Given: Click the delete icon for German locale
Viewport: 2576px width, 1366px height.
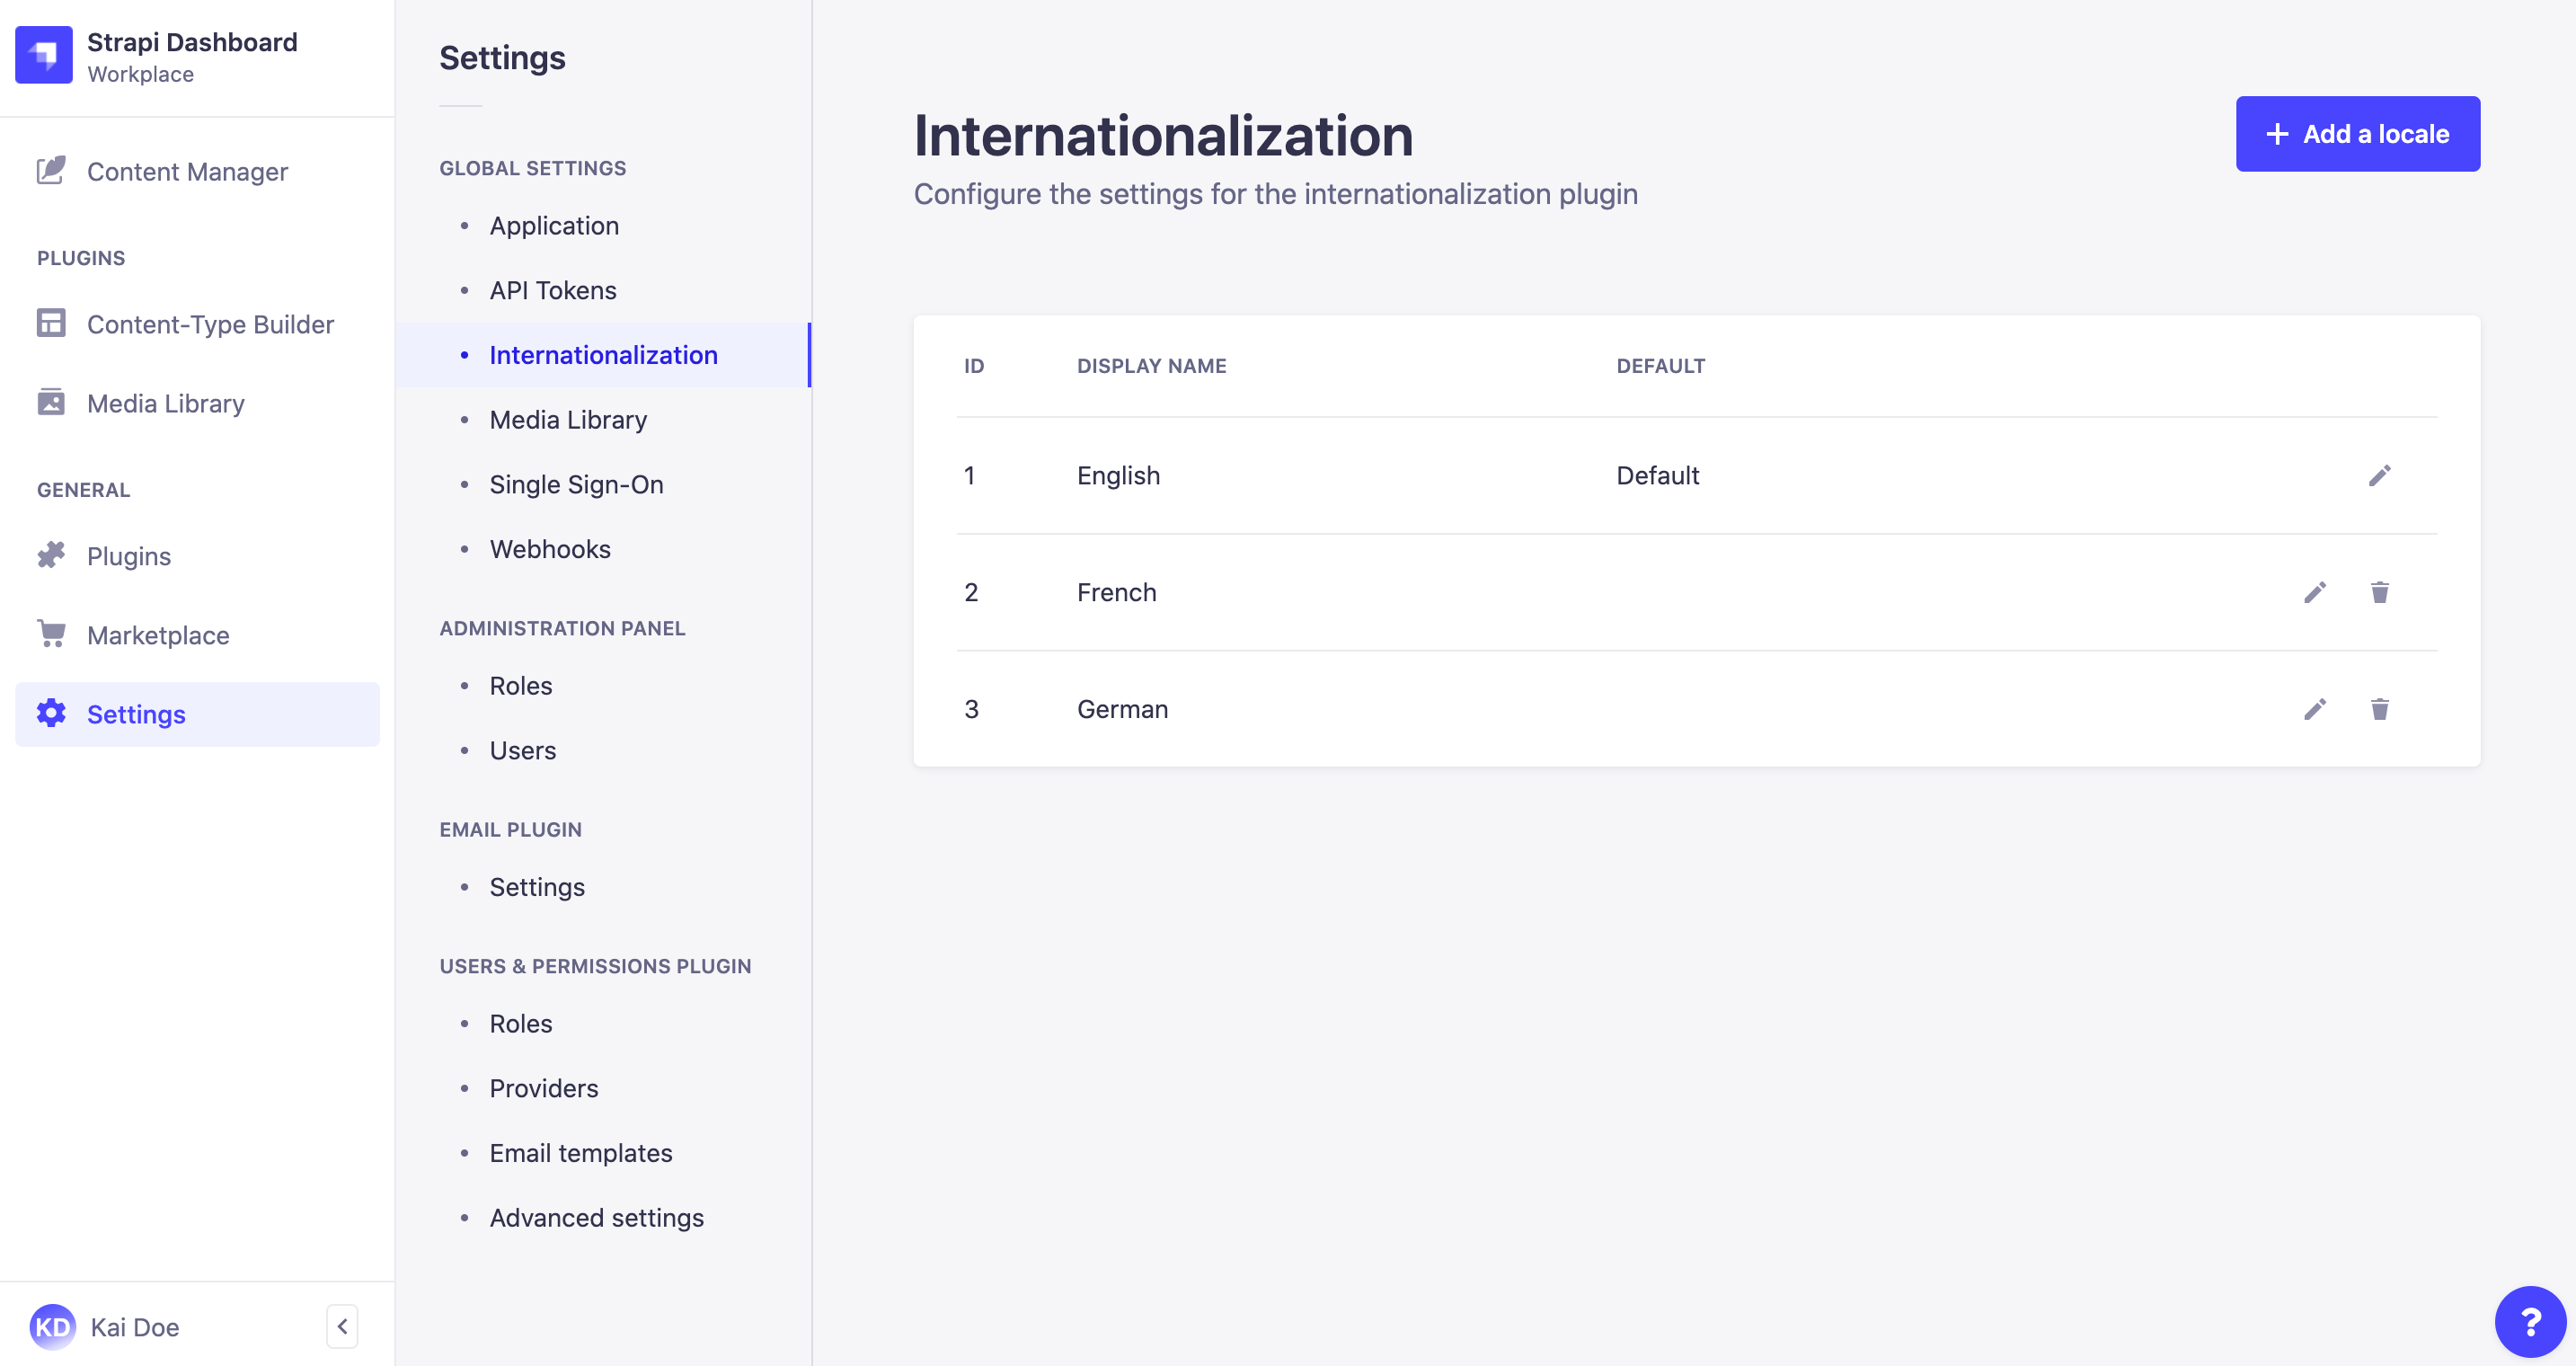Looking at the screenshot, I should 2380,708.
